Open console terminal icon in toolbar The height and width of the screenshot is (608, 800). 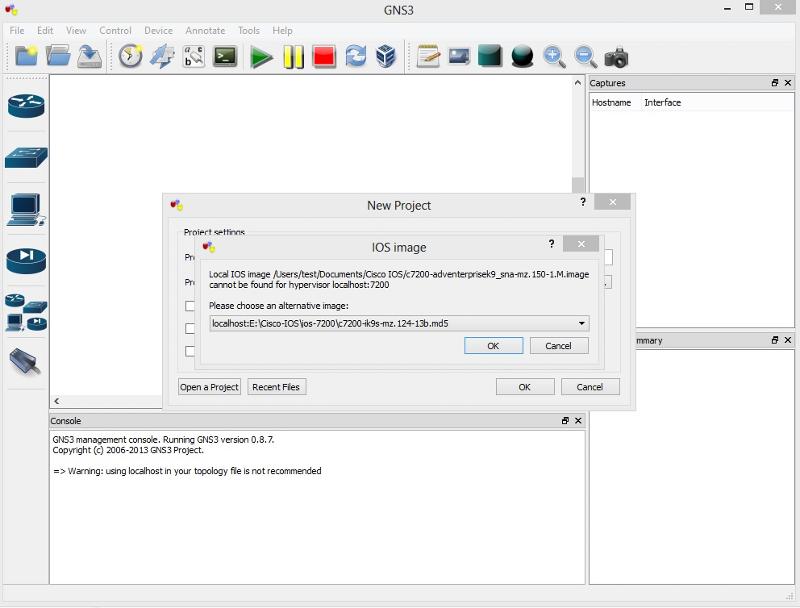(x=225, y=56)
